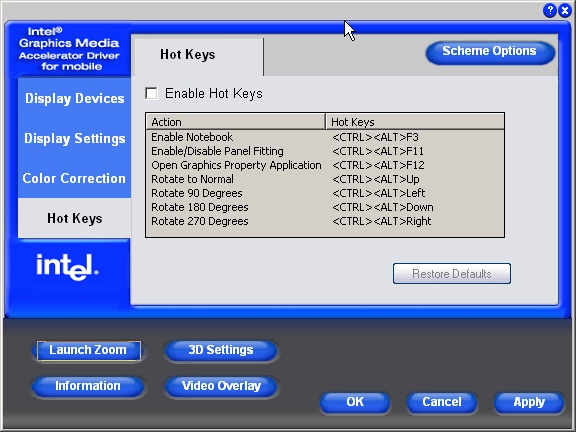Image resolution: width=576 pixels, height=432 pixels.
Task: Open Display Settings section
Action: [75, 138]
